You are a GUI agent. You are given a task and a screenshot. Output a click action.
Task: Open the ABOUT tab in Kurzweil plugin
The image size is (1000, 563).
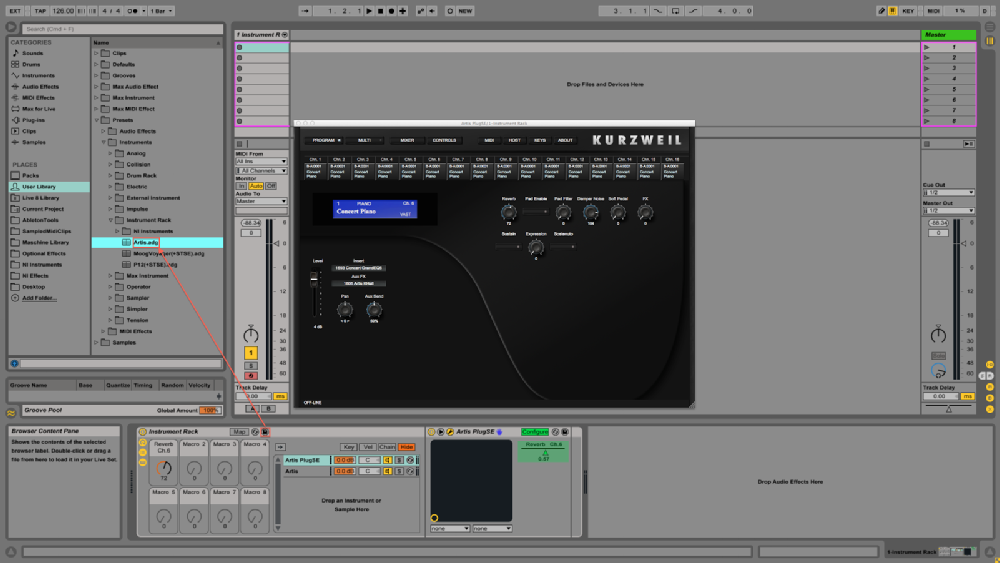(565, 140)
